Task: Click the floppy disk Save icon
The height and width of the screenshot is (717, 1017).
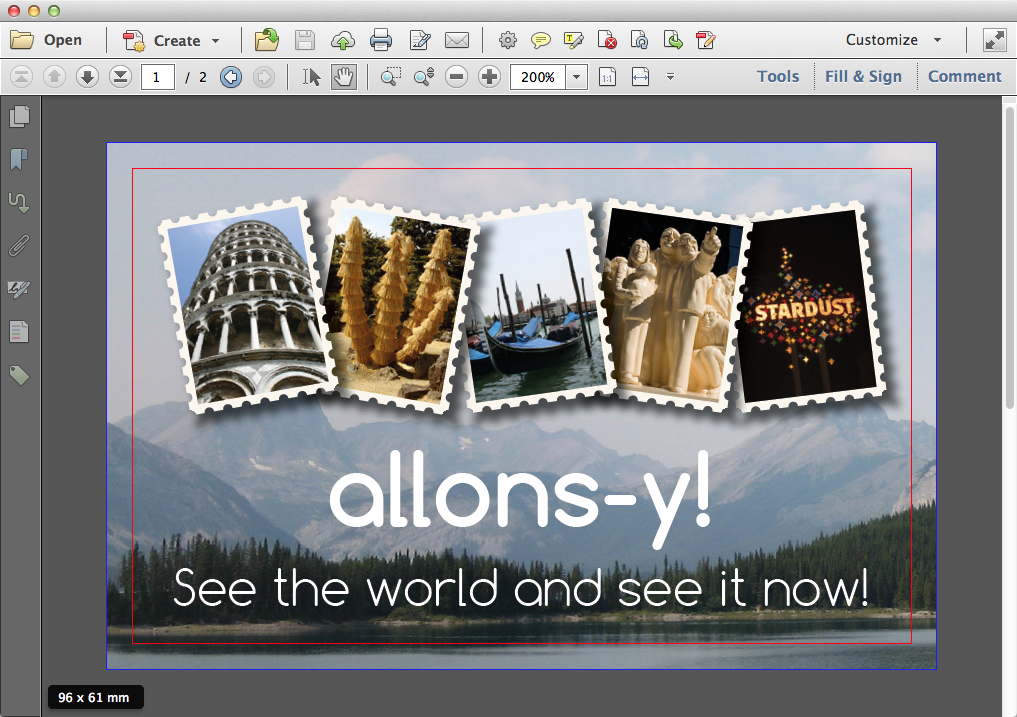Action: click(305, 40)
